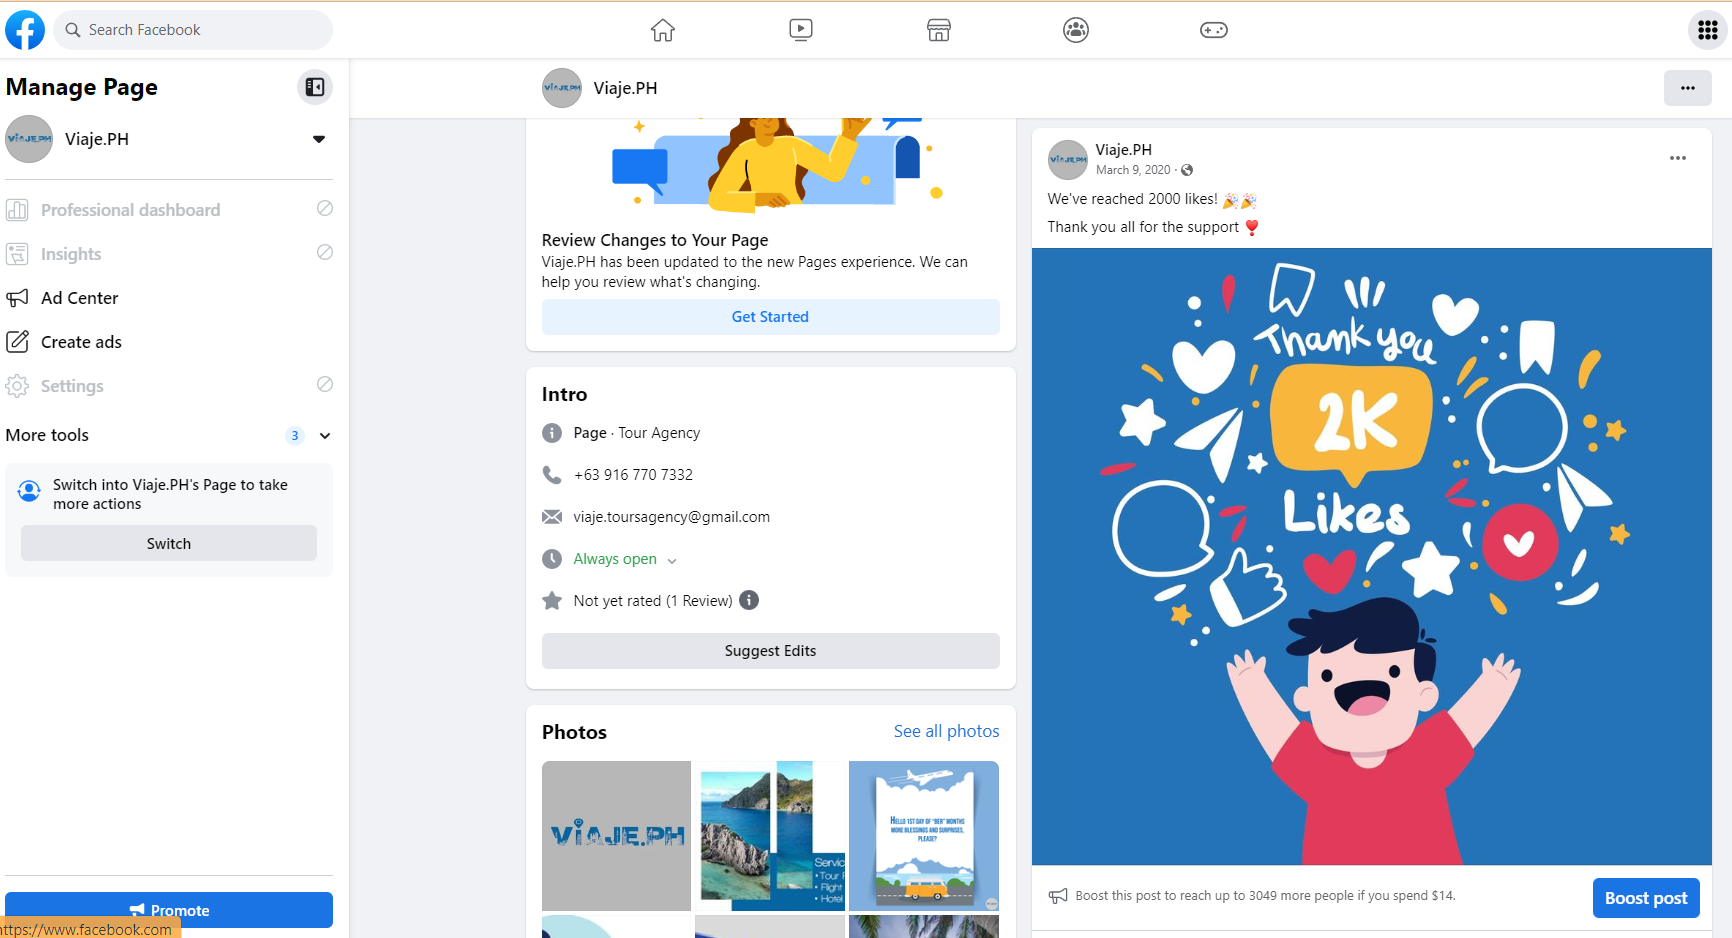Click the phone number +63 916 770 7332
This screenshot has height=938, width=1732.
[634, 475]
